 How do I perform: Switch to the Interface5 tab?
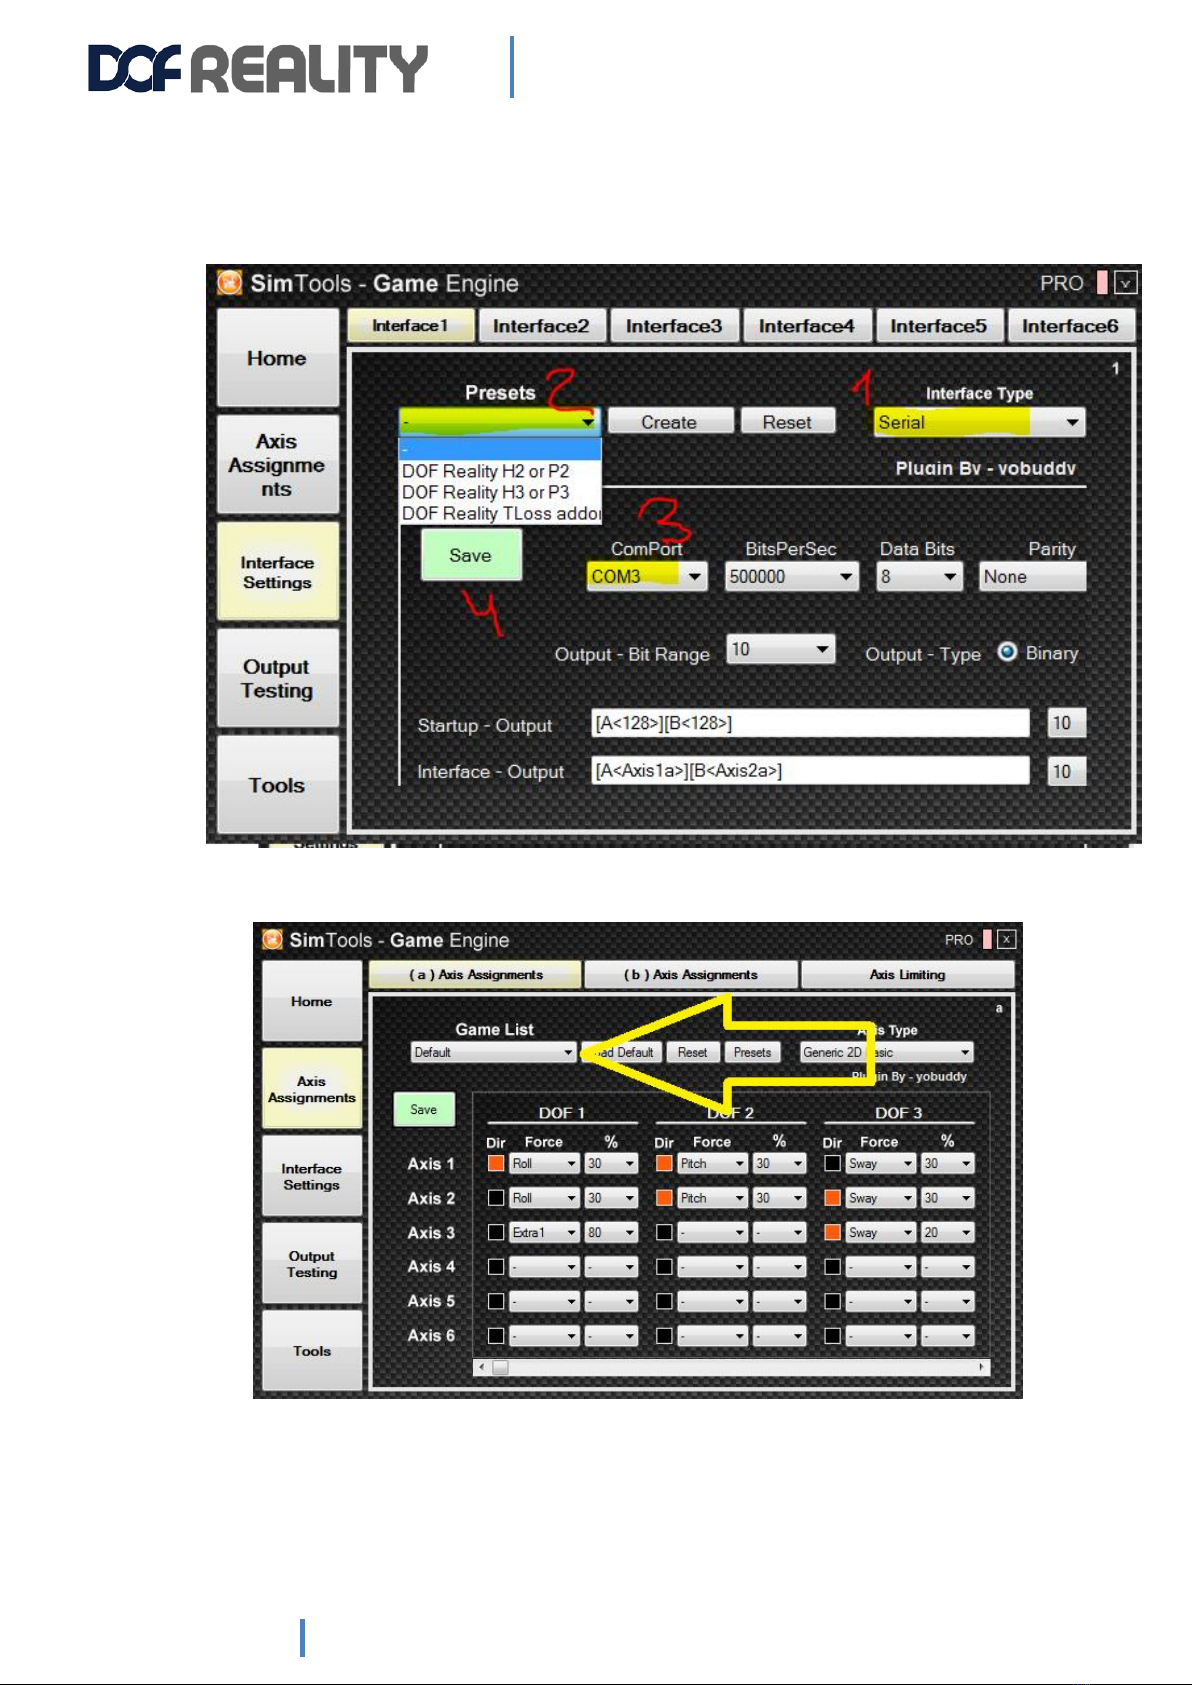tap(938, 326)
